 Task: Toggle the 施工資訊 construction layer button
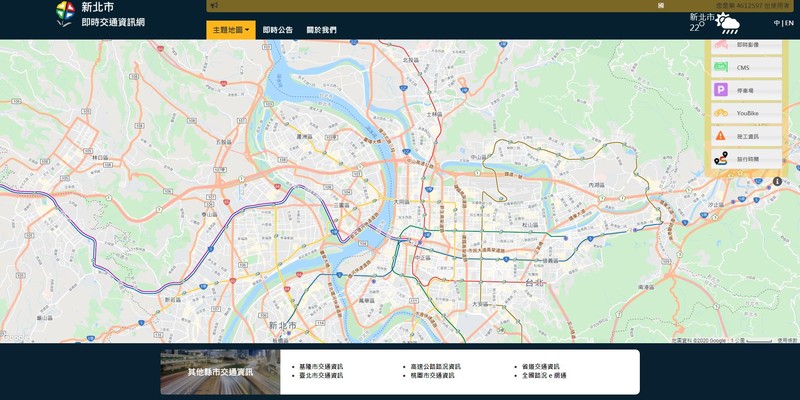pyautogui.click(x=747, y=136)
